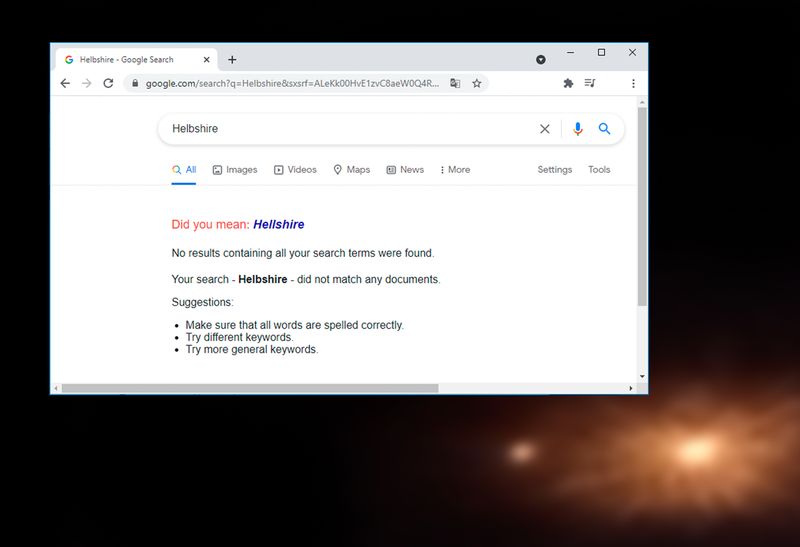Switch to Maps results

click(352, 170)
